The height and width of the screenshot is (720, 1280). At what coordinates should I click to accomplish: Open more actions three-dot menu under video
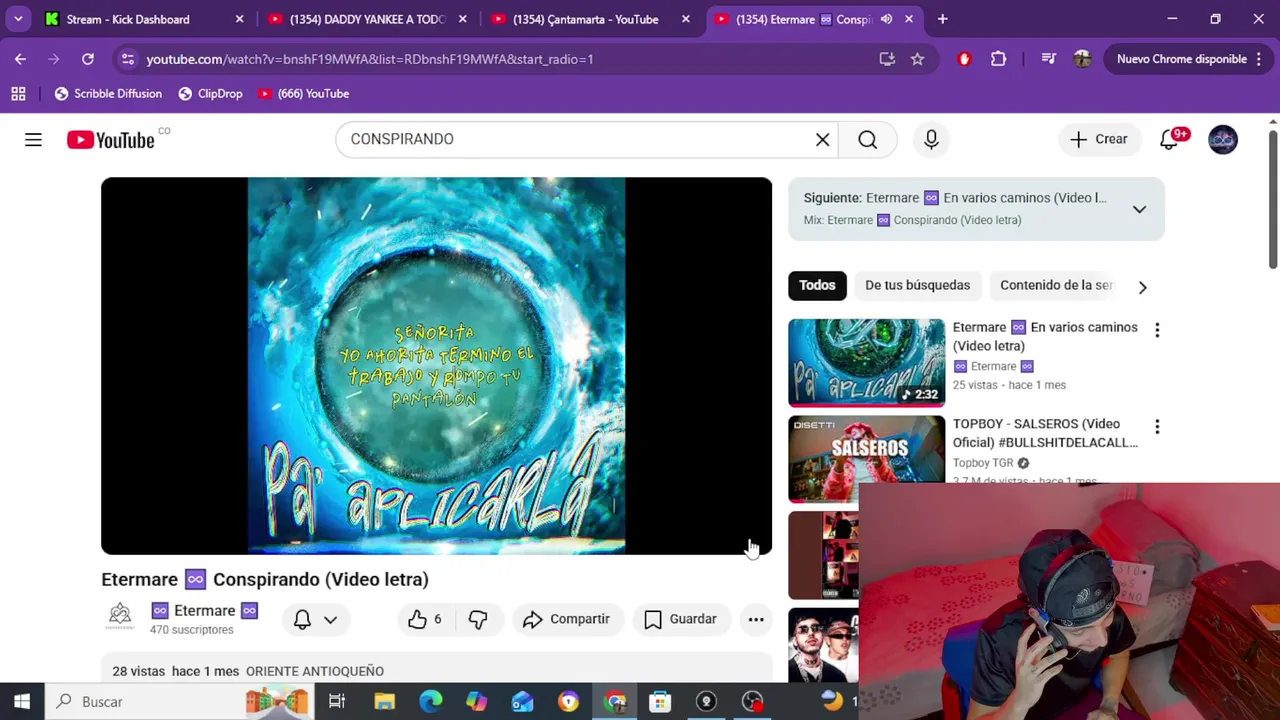tap(756, 619)
